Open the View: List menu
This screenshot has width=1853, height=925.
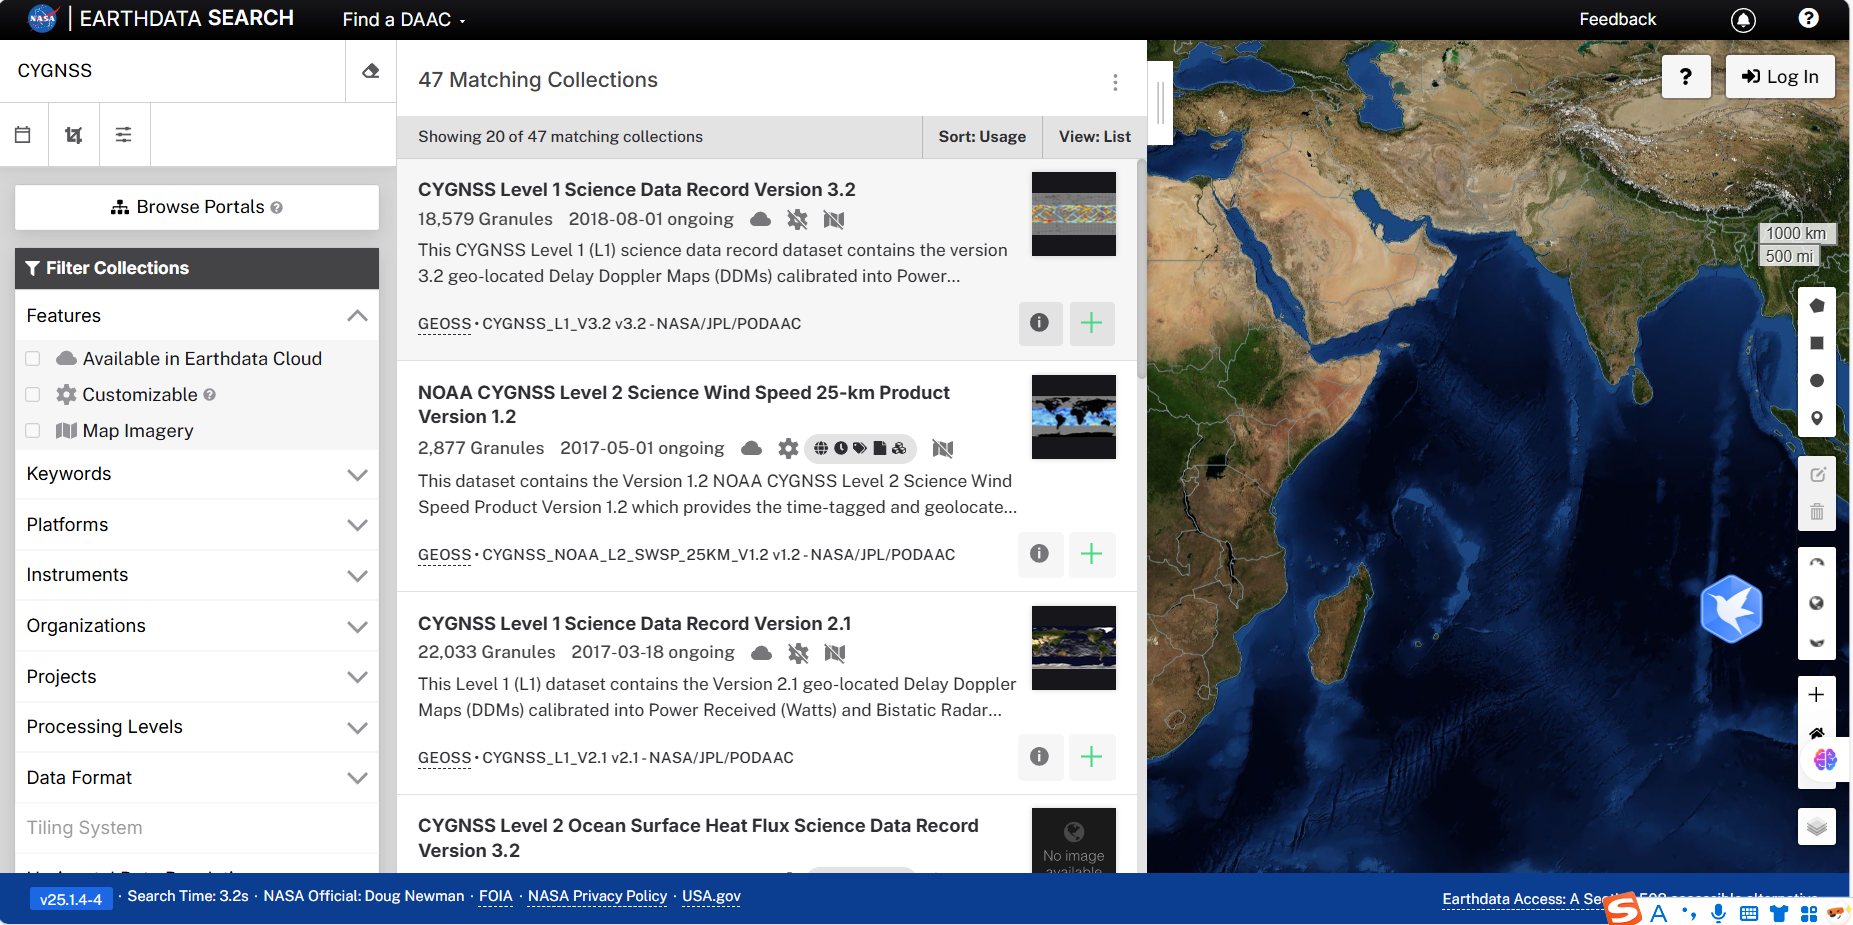point(1095,137)
